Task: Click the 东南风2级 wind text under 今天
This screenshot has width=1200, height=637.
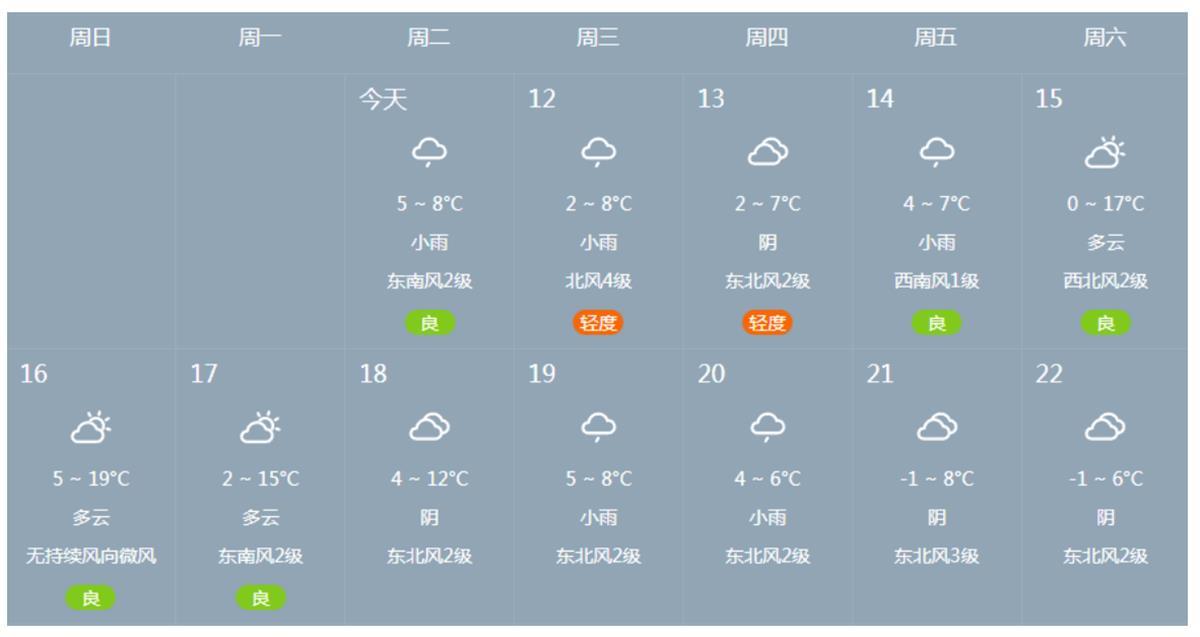Action: coord(430,280)
